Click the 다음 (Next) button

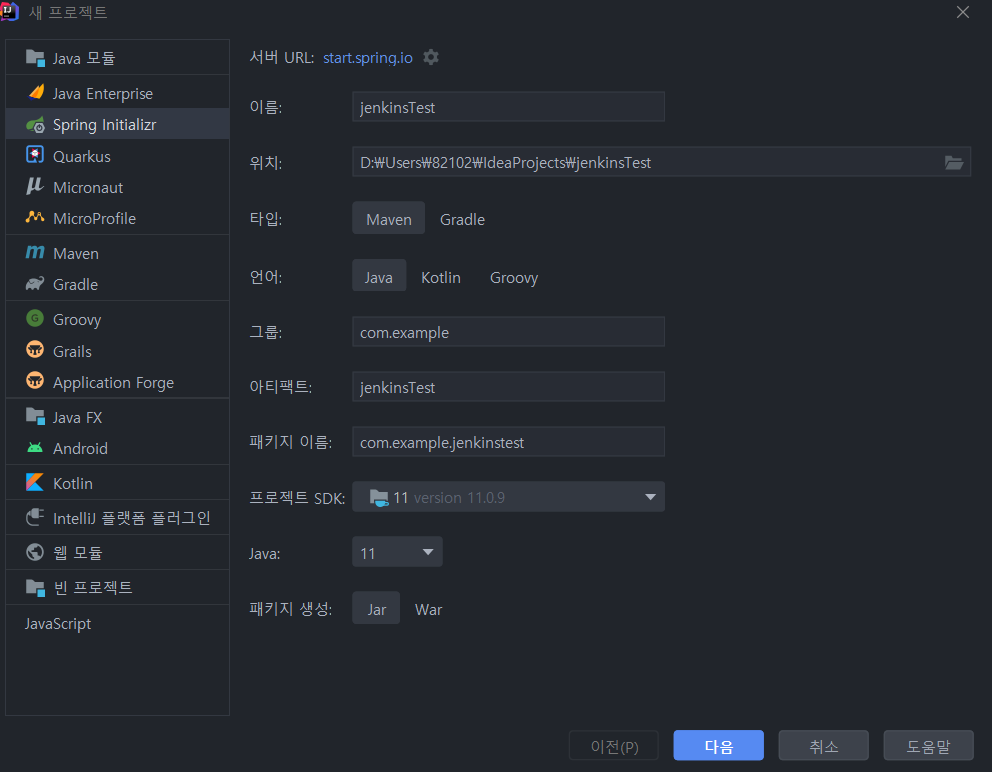(x=718, y=745)
